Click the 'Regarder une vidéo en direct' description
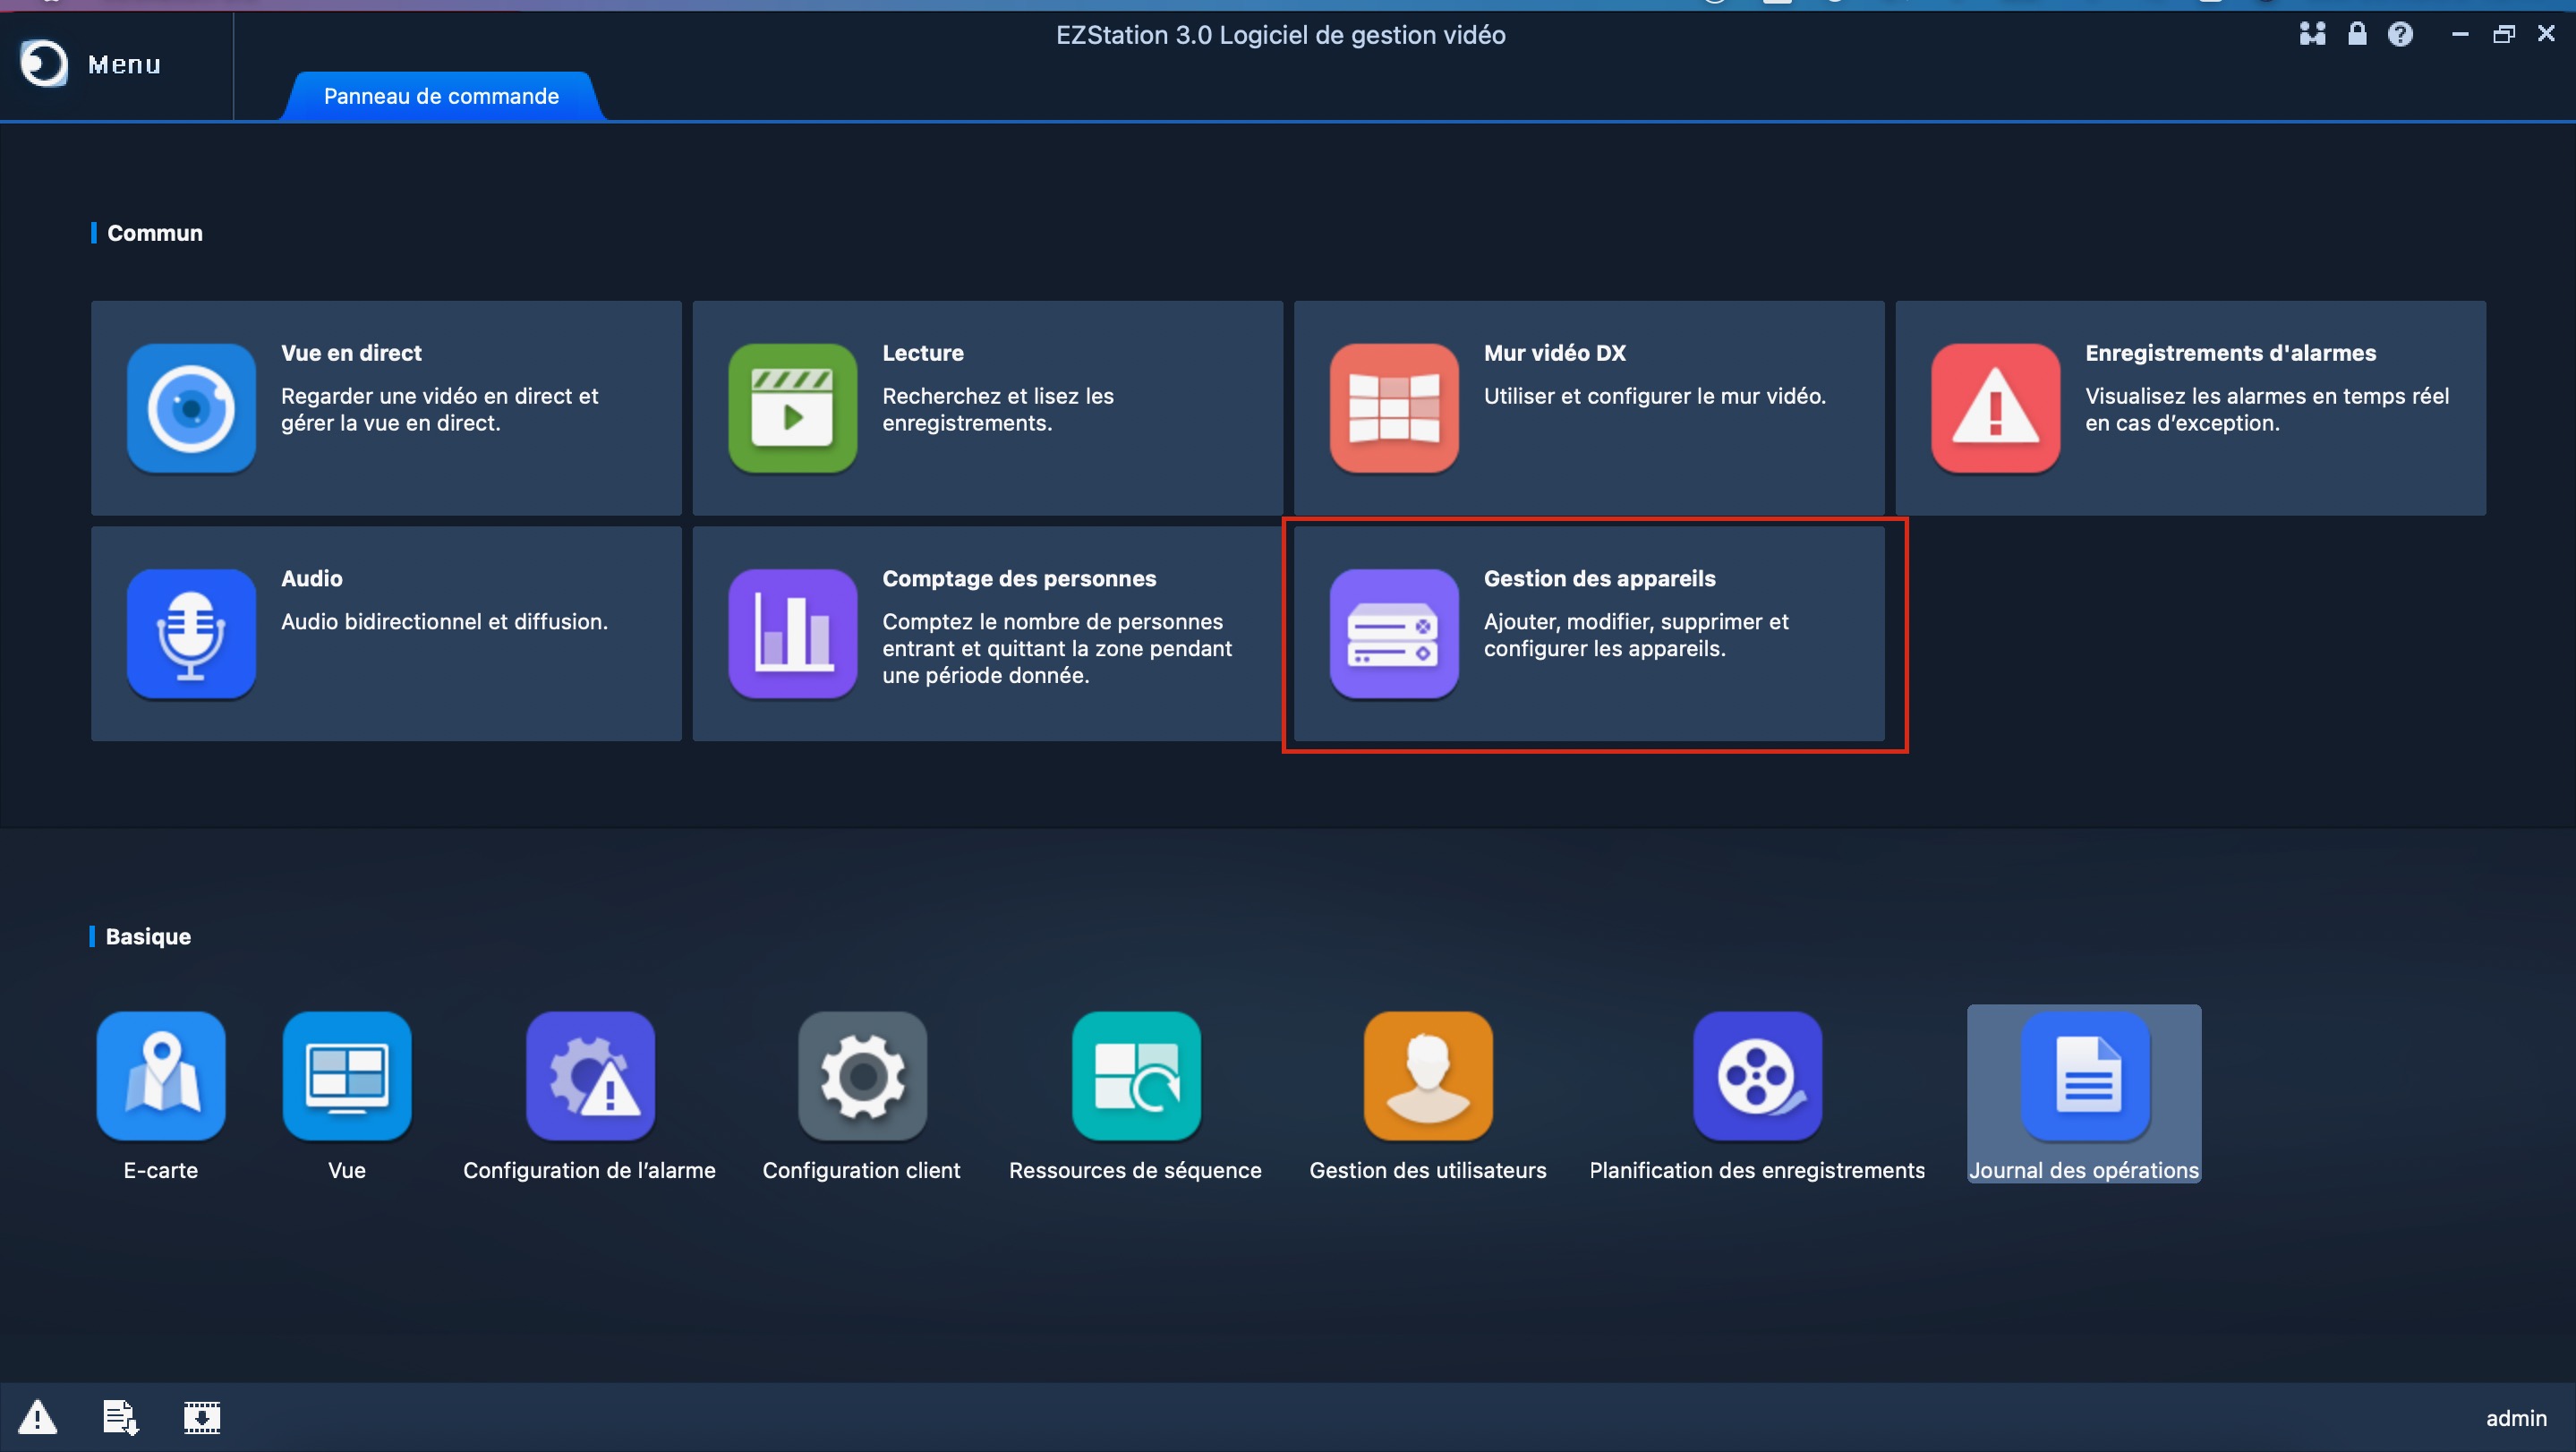The width and height of the screenshot is (2576, 1452). [440, 409]
